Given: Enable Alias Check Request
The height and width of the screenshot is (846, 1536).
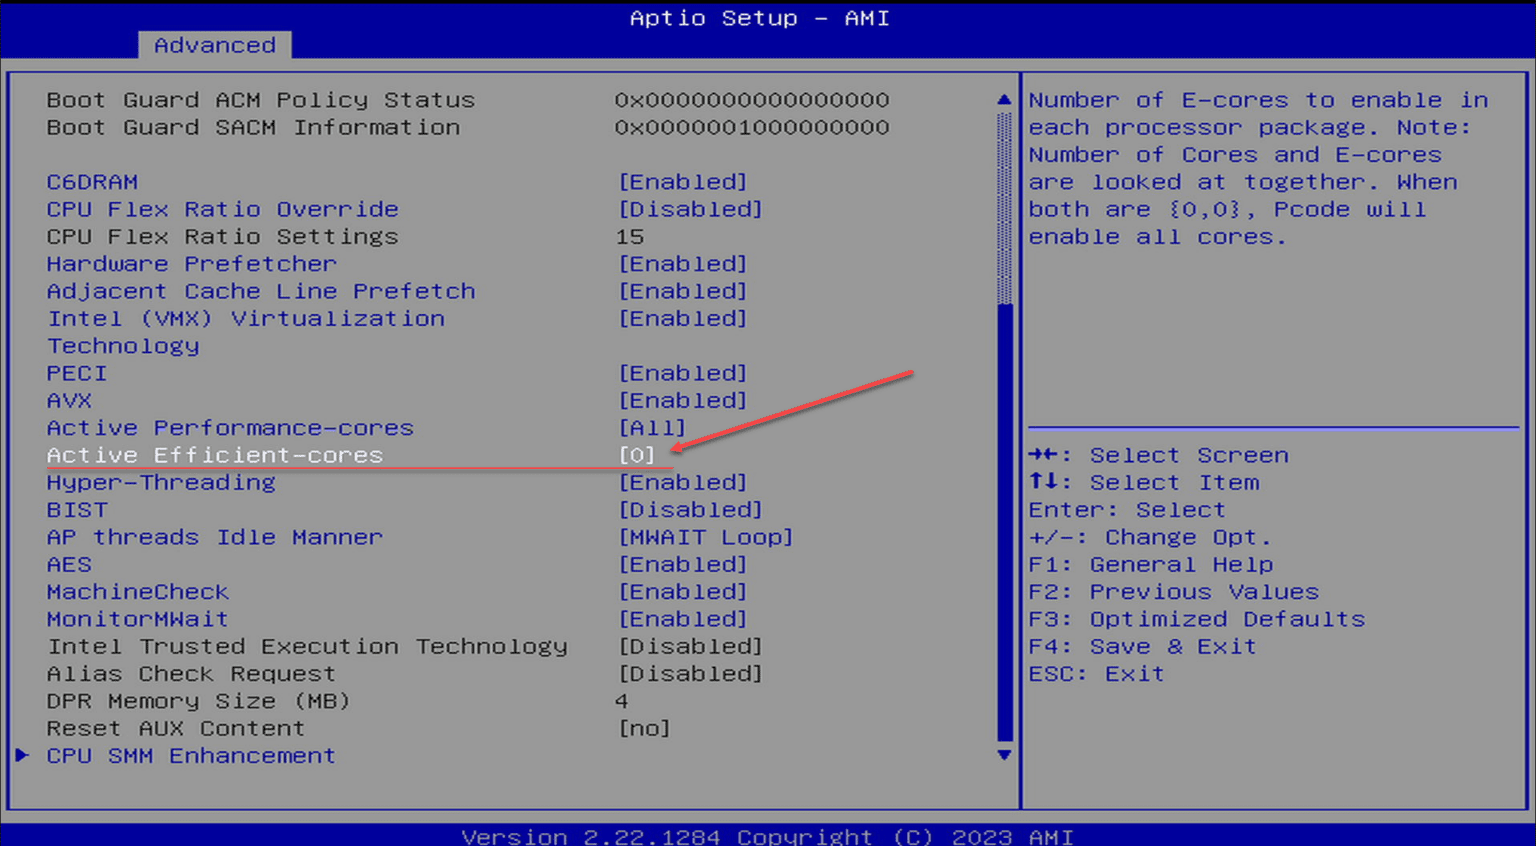Looking at the screenshot, I should point(190,673).
